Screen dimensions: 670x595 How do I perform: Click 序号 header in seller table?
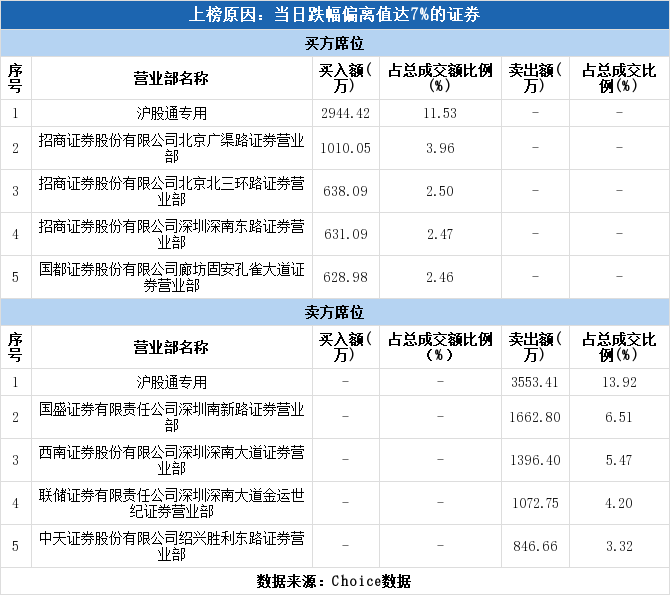pos(15,347)
